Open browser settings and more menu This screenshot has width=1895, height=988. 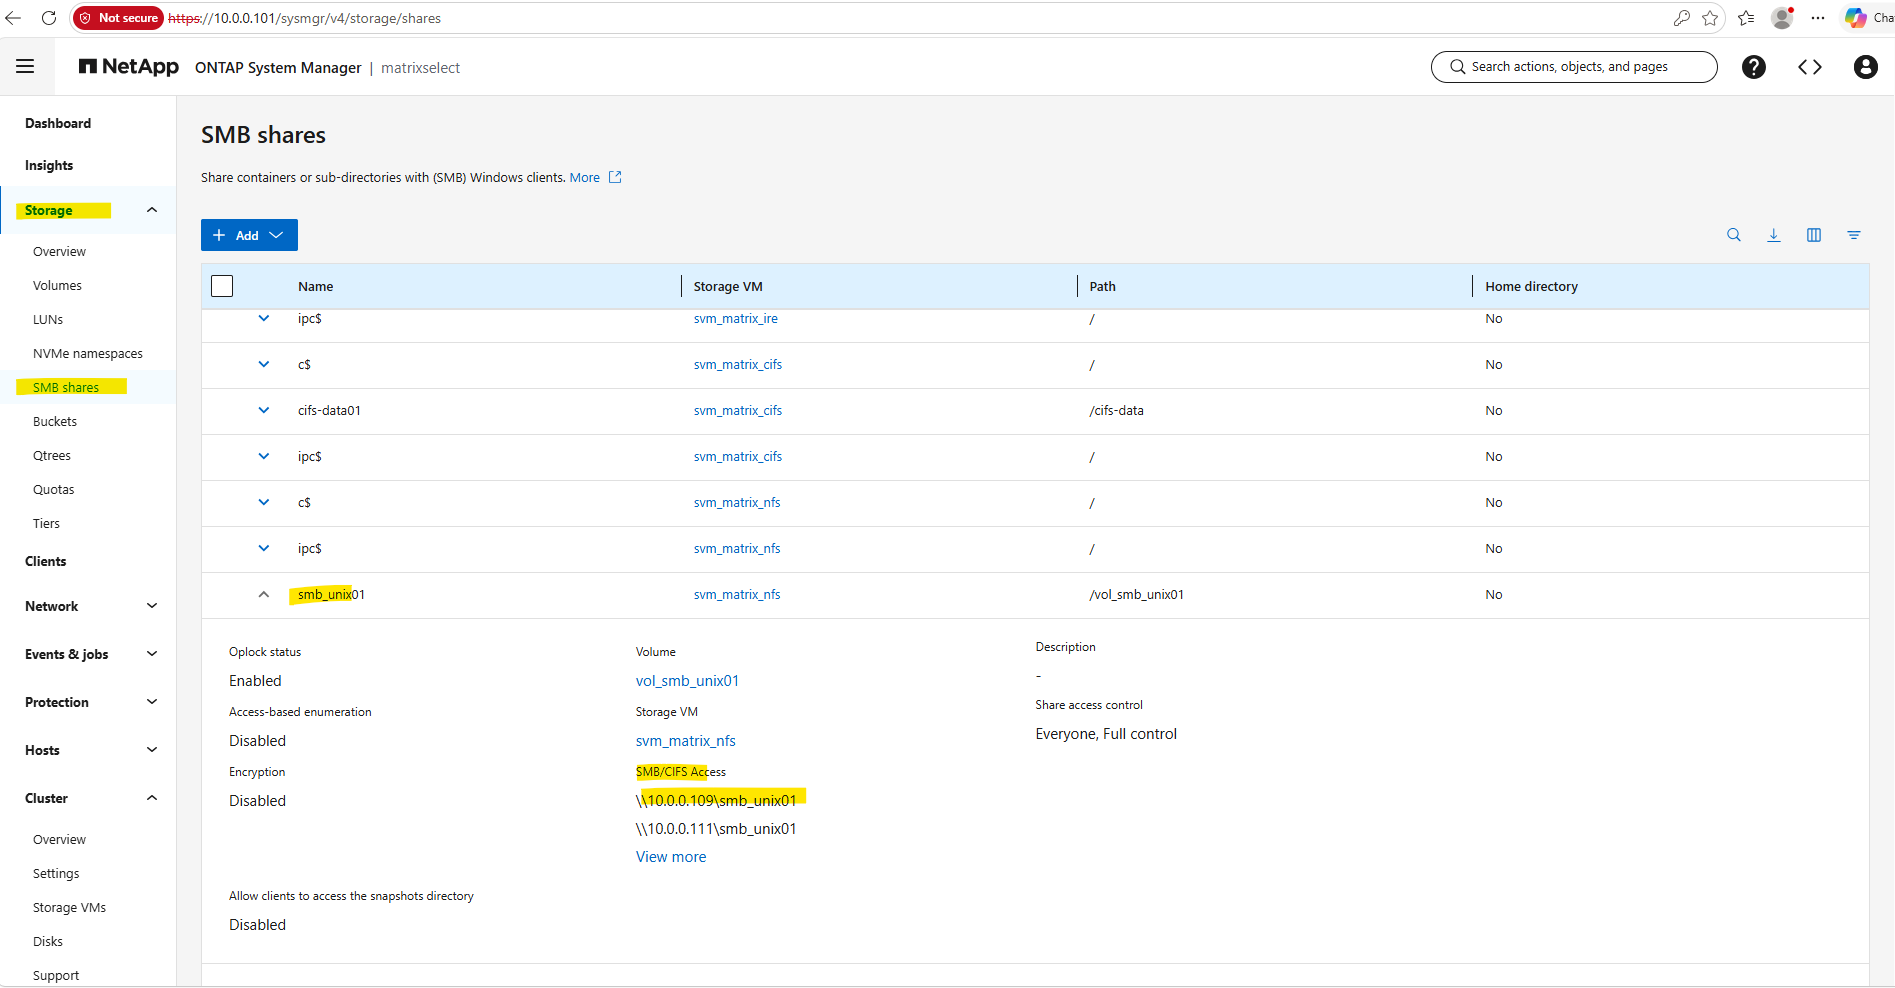(x=1818, y=18)
